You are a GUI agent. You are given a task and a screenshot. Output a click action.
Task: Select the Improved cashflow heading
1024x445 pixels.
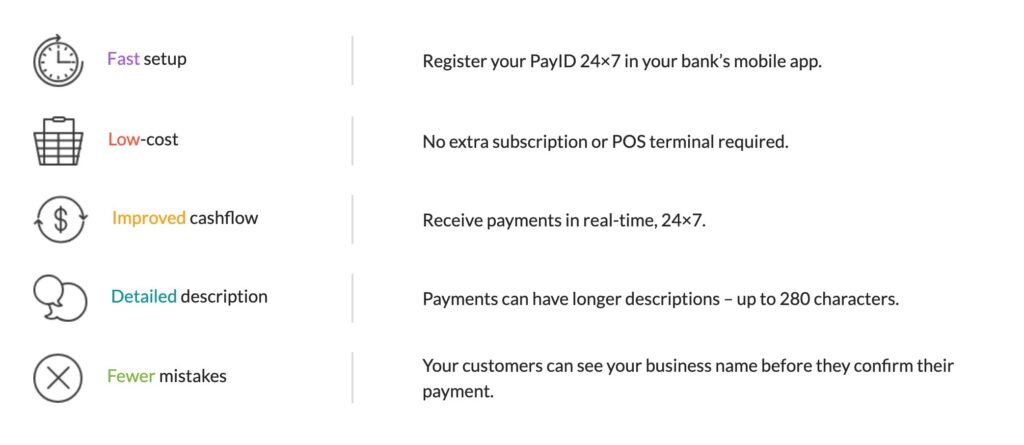tap(185, 218)
